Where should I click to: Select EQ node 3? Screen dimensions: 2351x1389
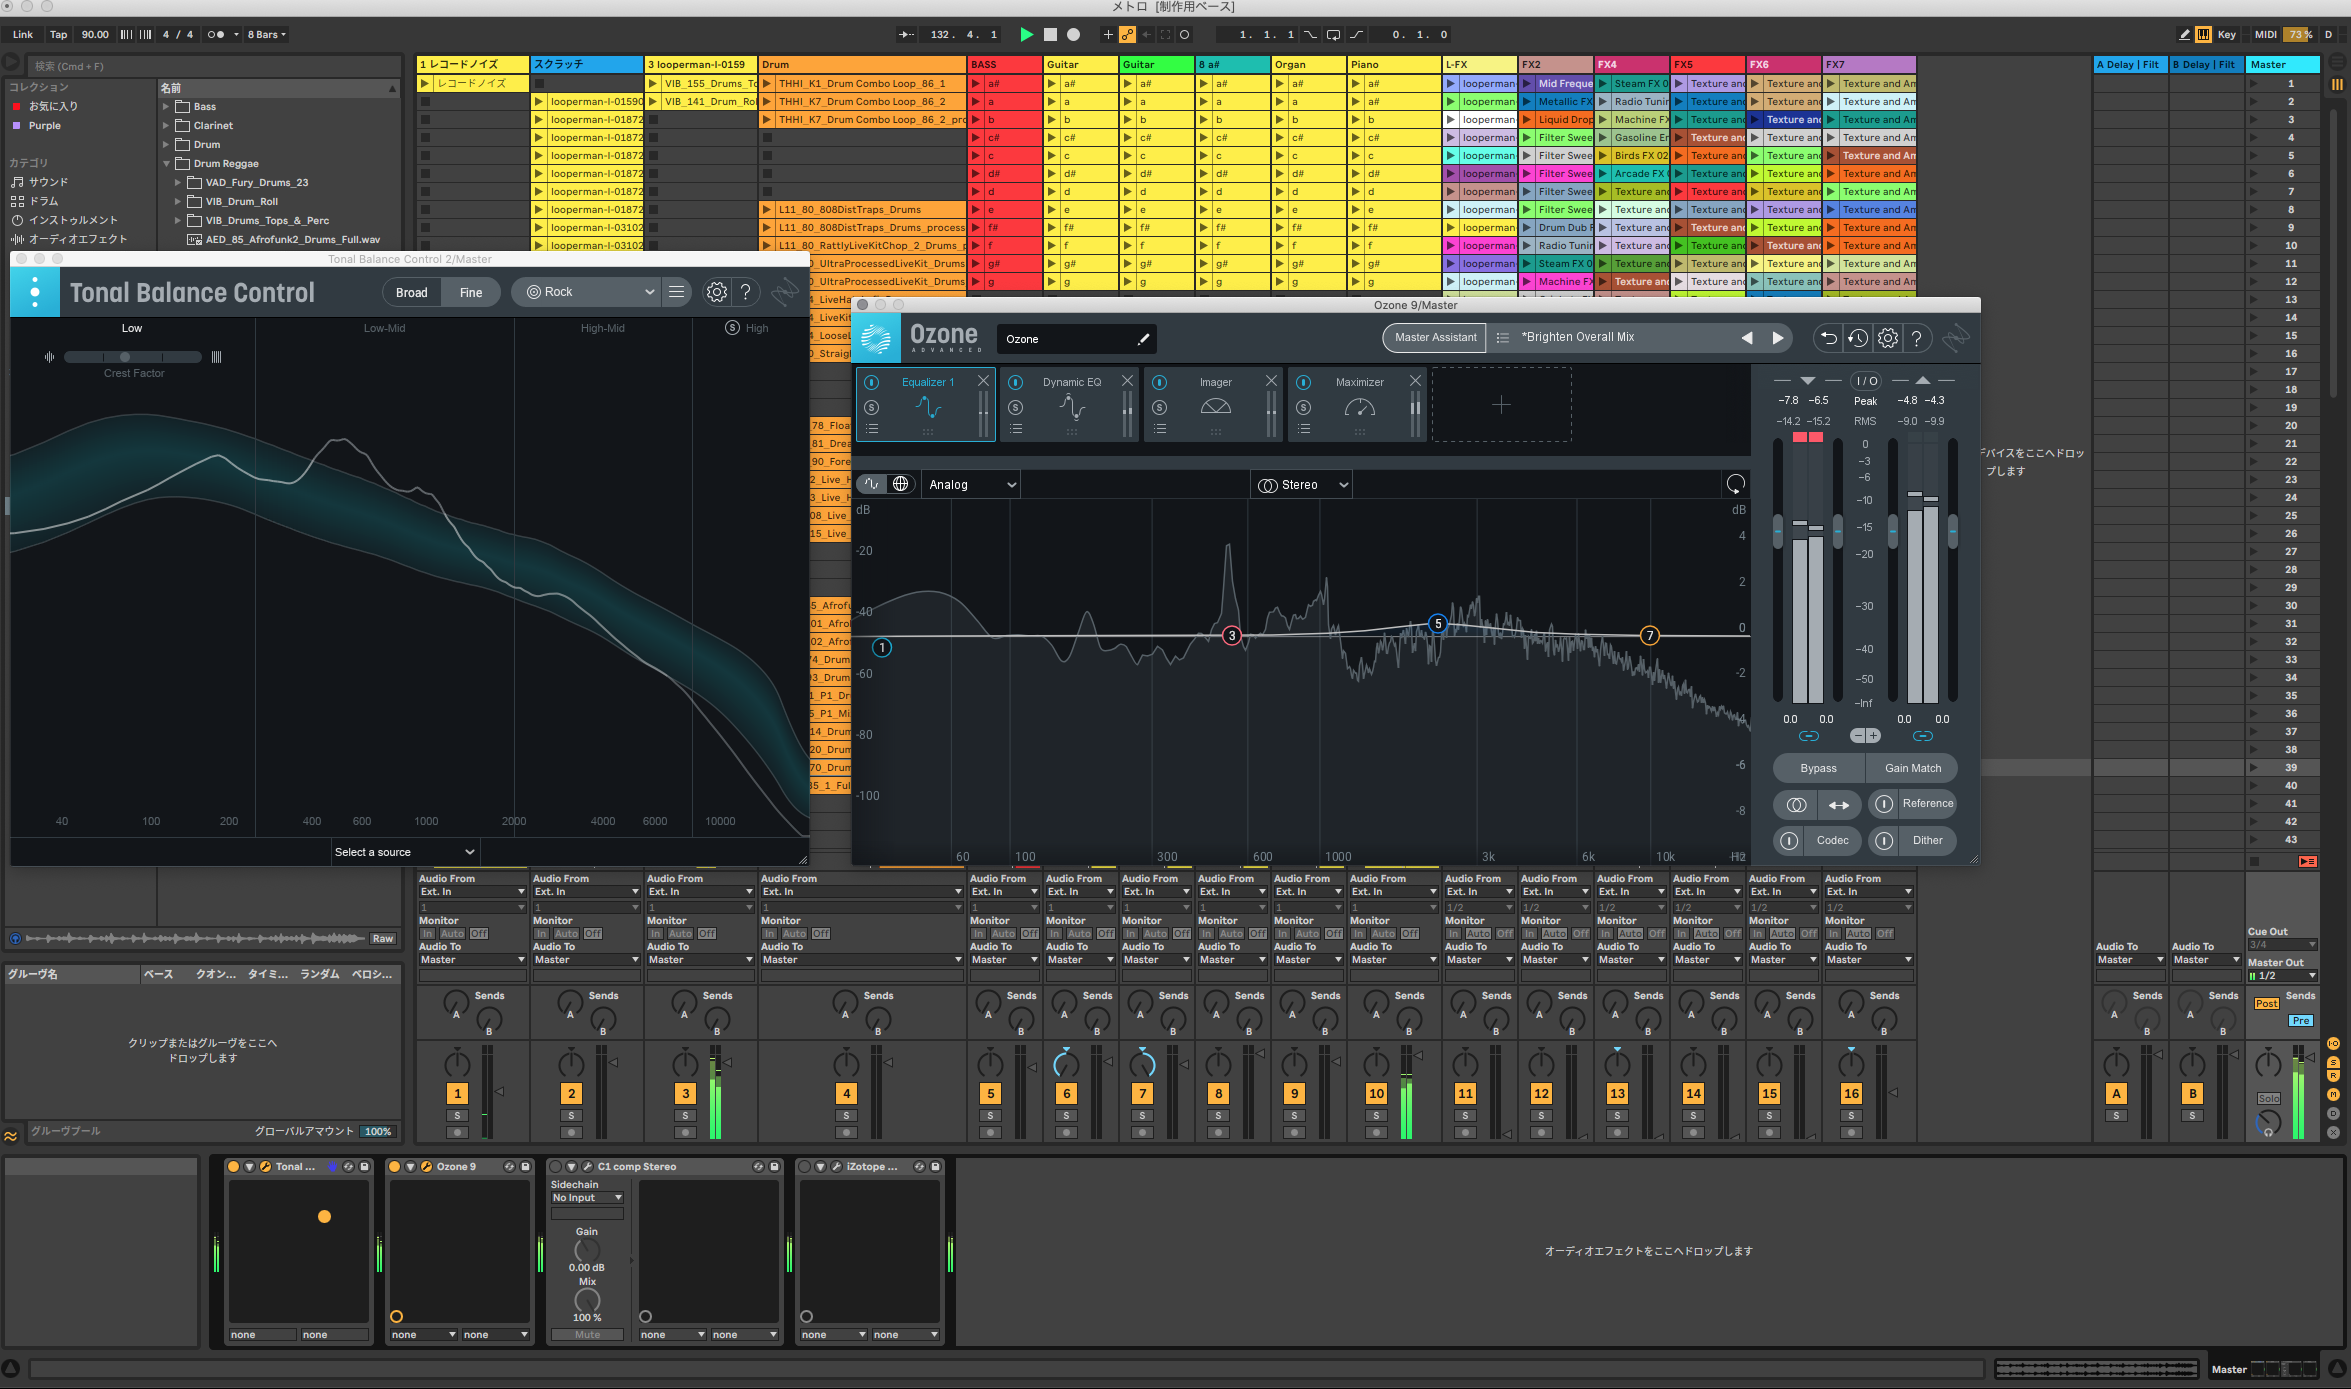1232,635
